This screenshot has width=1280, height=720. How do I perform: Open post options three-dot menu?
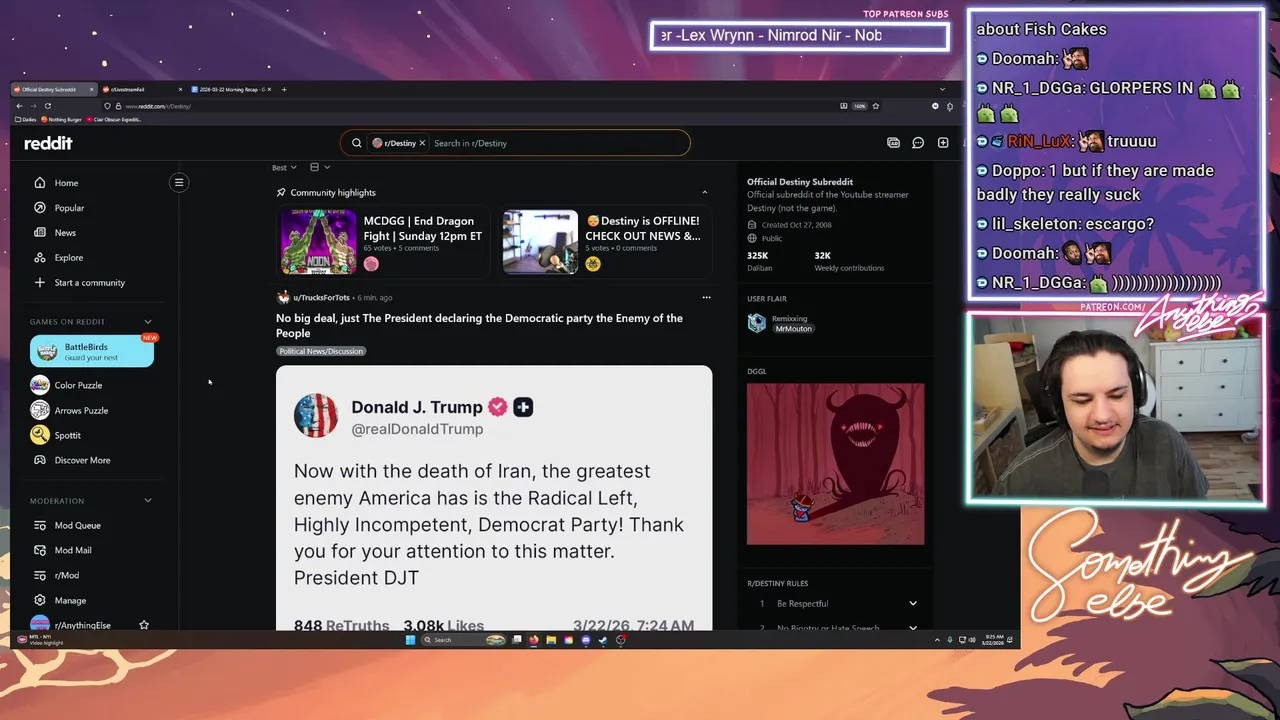[x=706, y=297]
